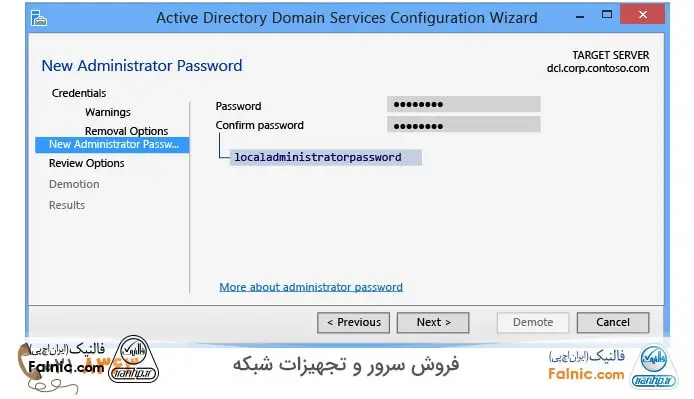Viewport: 694px width, 399px height.
Task: Click the orange Falnic.com text logo
Action: pyautogui.click(x=586, y=374)
